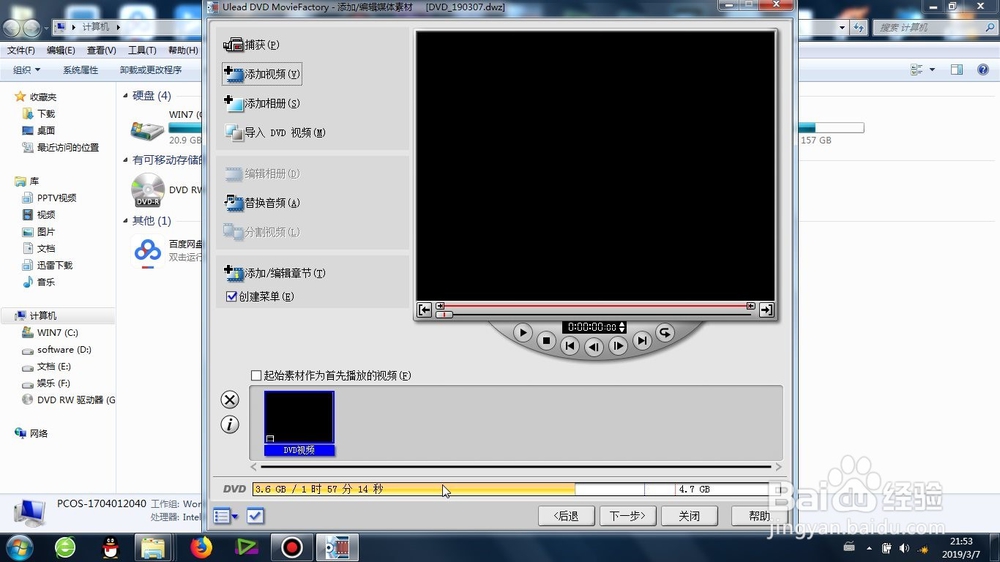
Task: Open Add/Edit Chapter (添加/编辑章节)
Action: click(x=274, y=273)
